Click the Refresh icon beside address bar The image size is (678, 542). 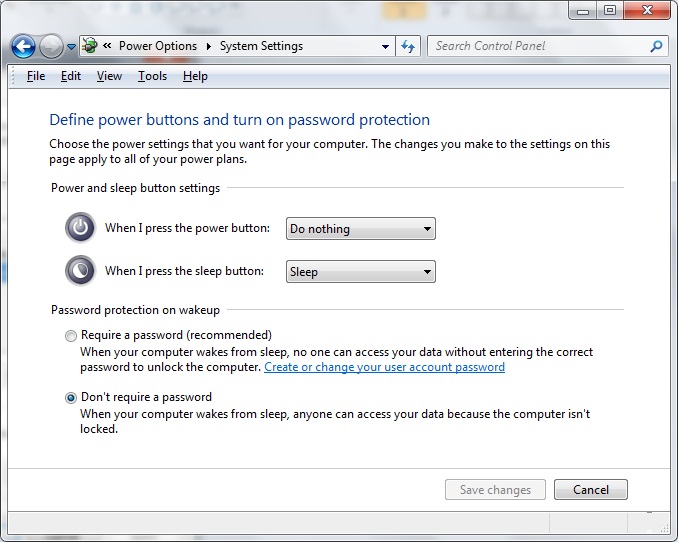pos(408,46)
